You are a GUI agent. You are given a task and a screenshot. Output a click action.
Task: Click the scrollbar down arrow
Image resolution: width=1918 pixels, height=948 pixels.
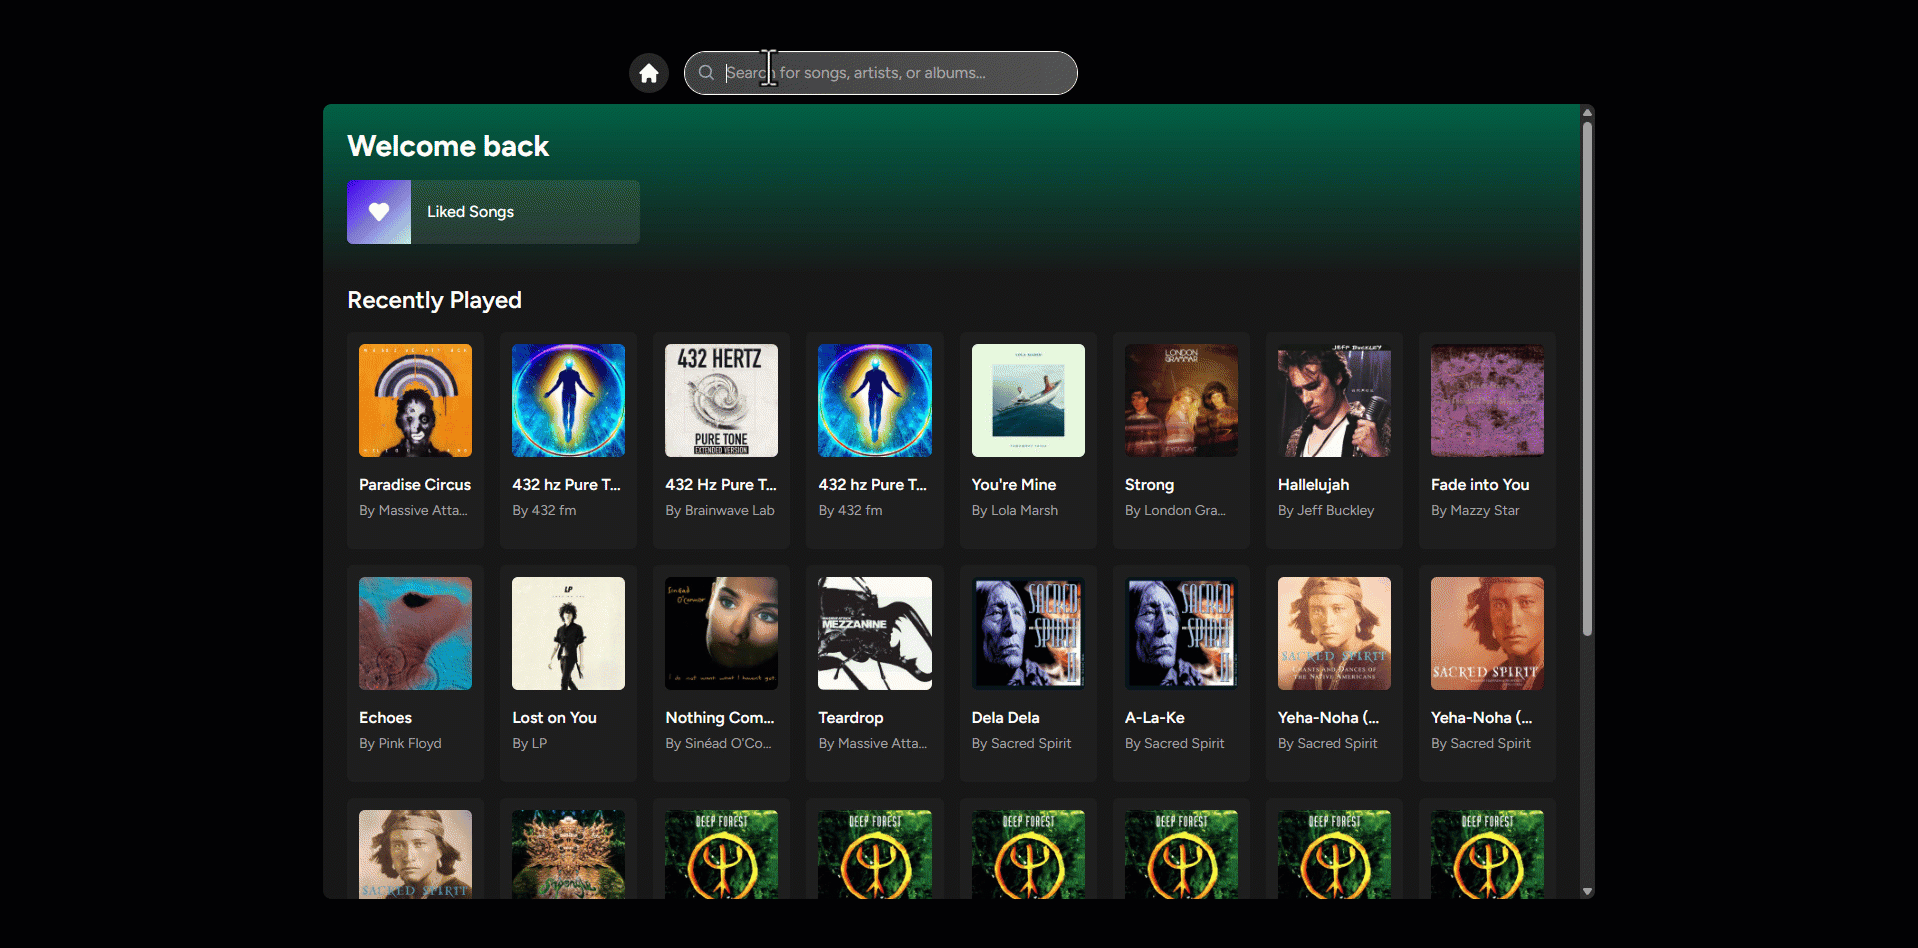coord(1587,891)
